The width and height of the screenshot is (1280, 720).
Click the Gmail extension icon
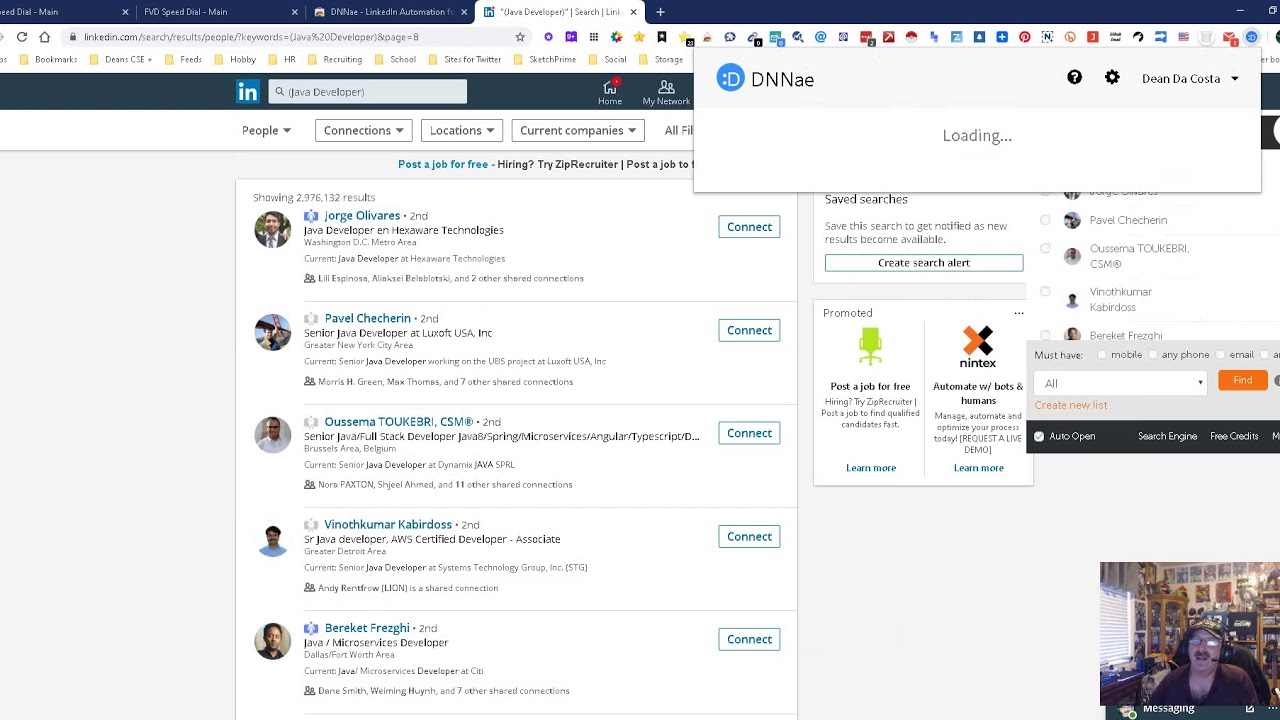click(x=1230, y=37)
